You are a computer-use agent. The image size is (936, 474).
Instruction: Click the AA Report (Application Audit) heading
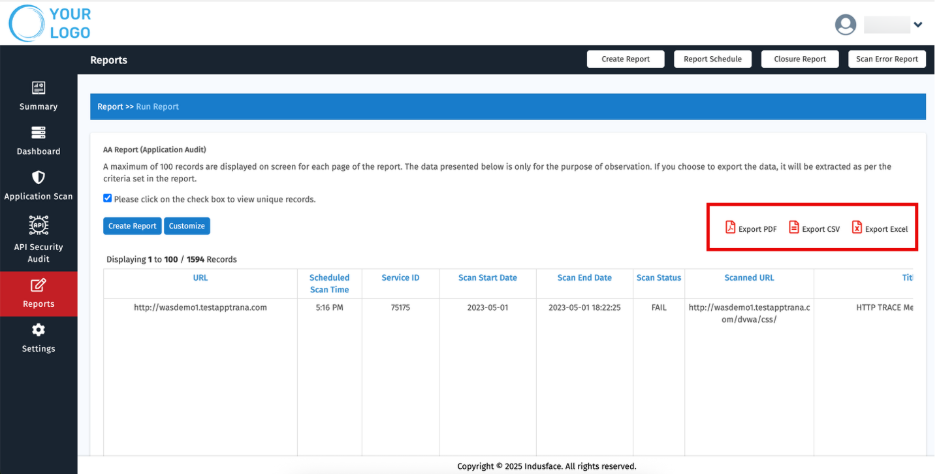(155, 150)
